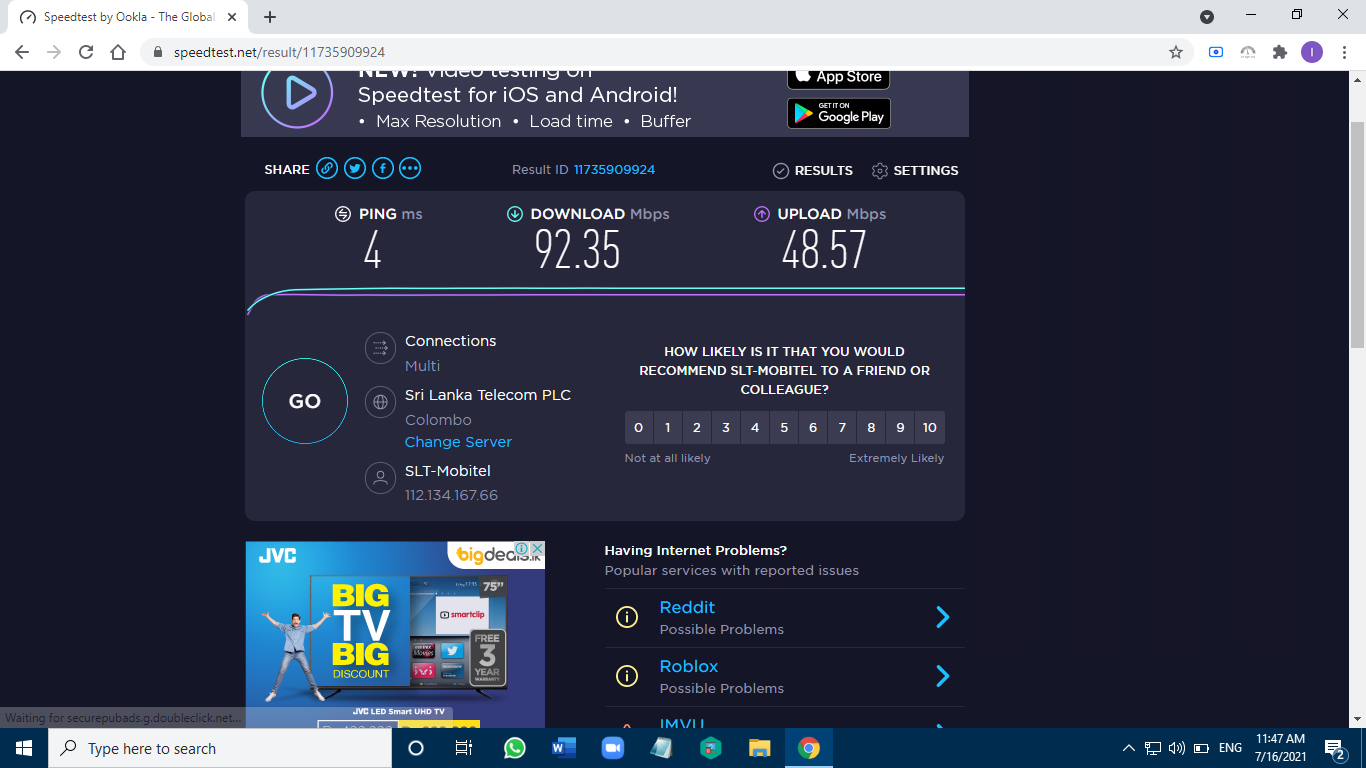
Task: Click the address bar URL field
Action: pos(666,52)
